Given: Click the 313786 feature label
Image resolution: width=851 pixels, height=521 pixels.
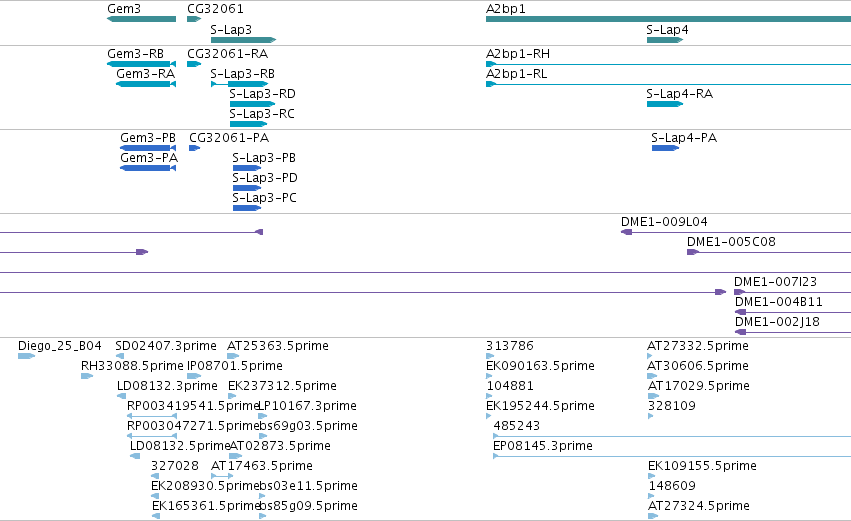Looking at the screenshot, I should coord(510,346).
